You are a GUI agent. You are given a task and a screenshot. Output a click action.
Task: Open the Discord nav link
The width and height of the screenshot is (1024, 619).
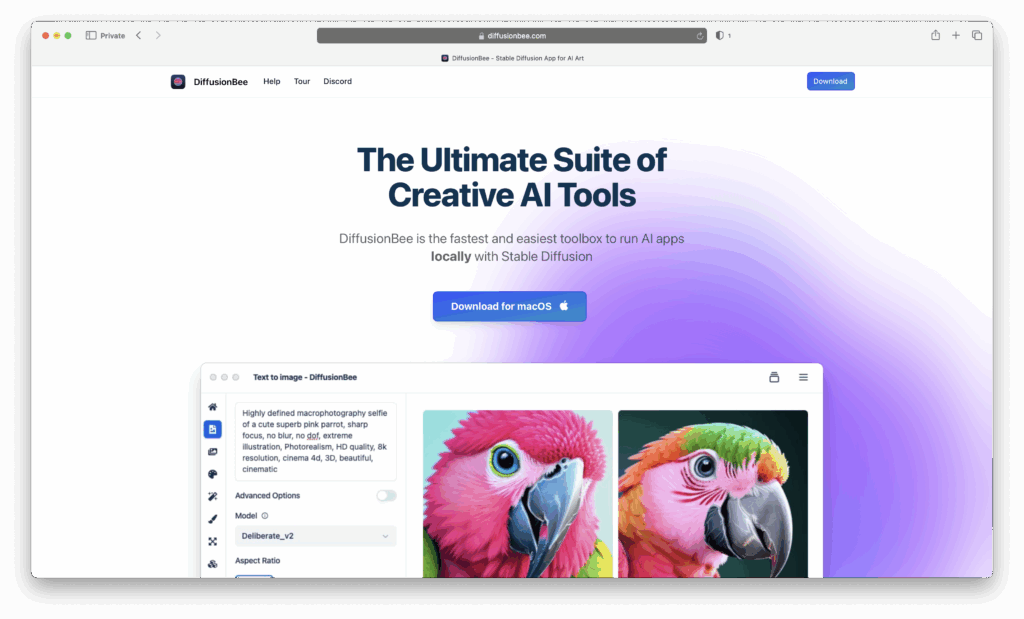(338, 82)
